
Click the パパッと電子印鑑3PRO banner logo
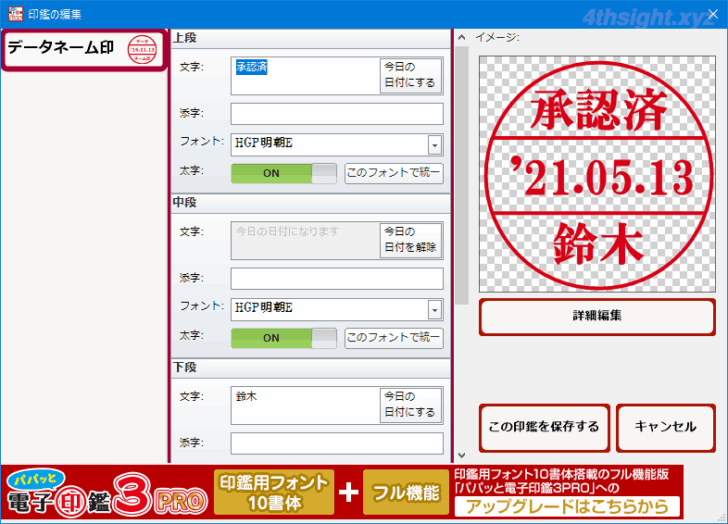(108, 493)
